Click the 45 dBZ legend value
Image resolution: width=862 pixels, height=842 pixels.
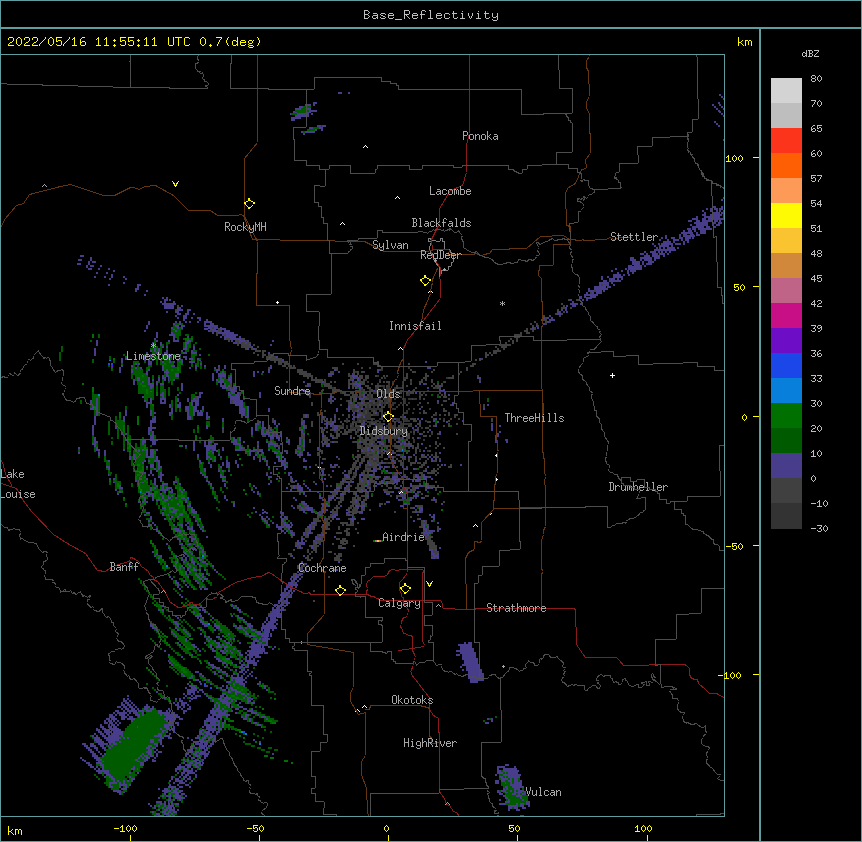(816, 278)
